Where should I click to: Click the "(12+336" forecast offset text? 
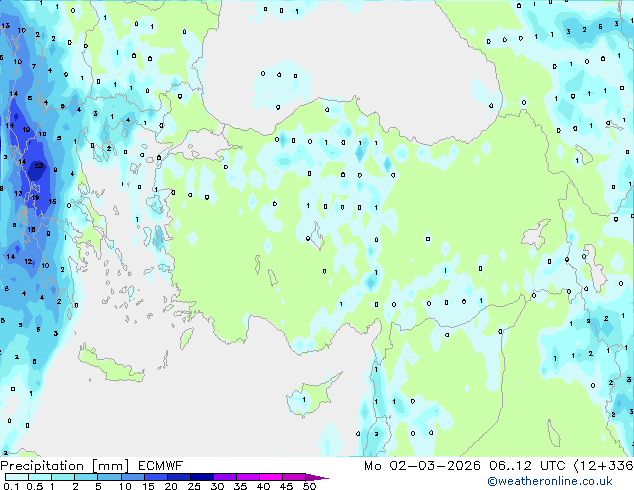point(603,466)
